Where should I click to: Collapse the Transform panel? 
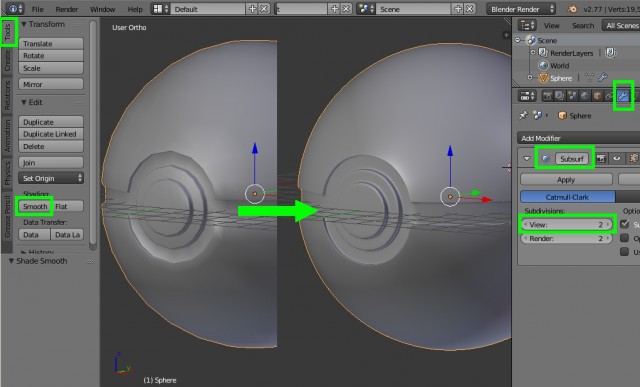pos(24,24)
